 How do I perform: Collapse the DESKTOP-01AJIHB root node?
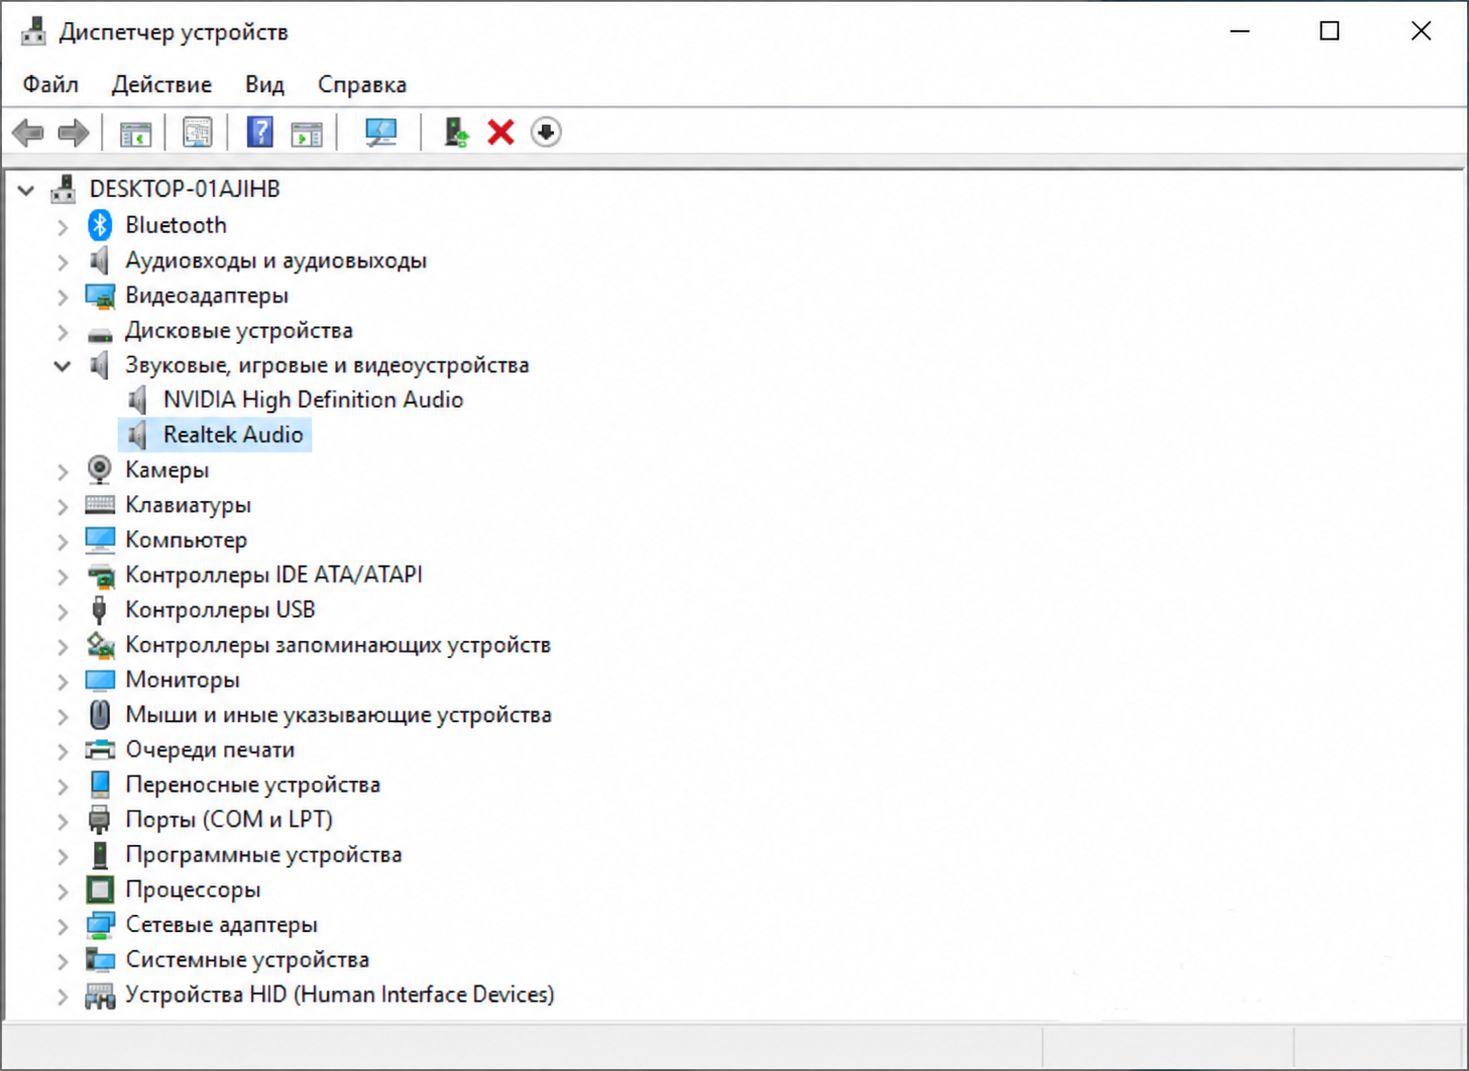pyautogui.click(x=27, y=189)
